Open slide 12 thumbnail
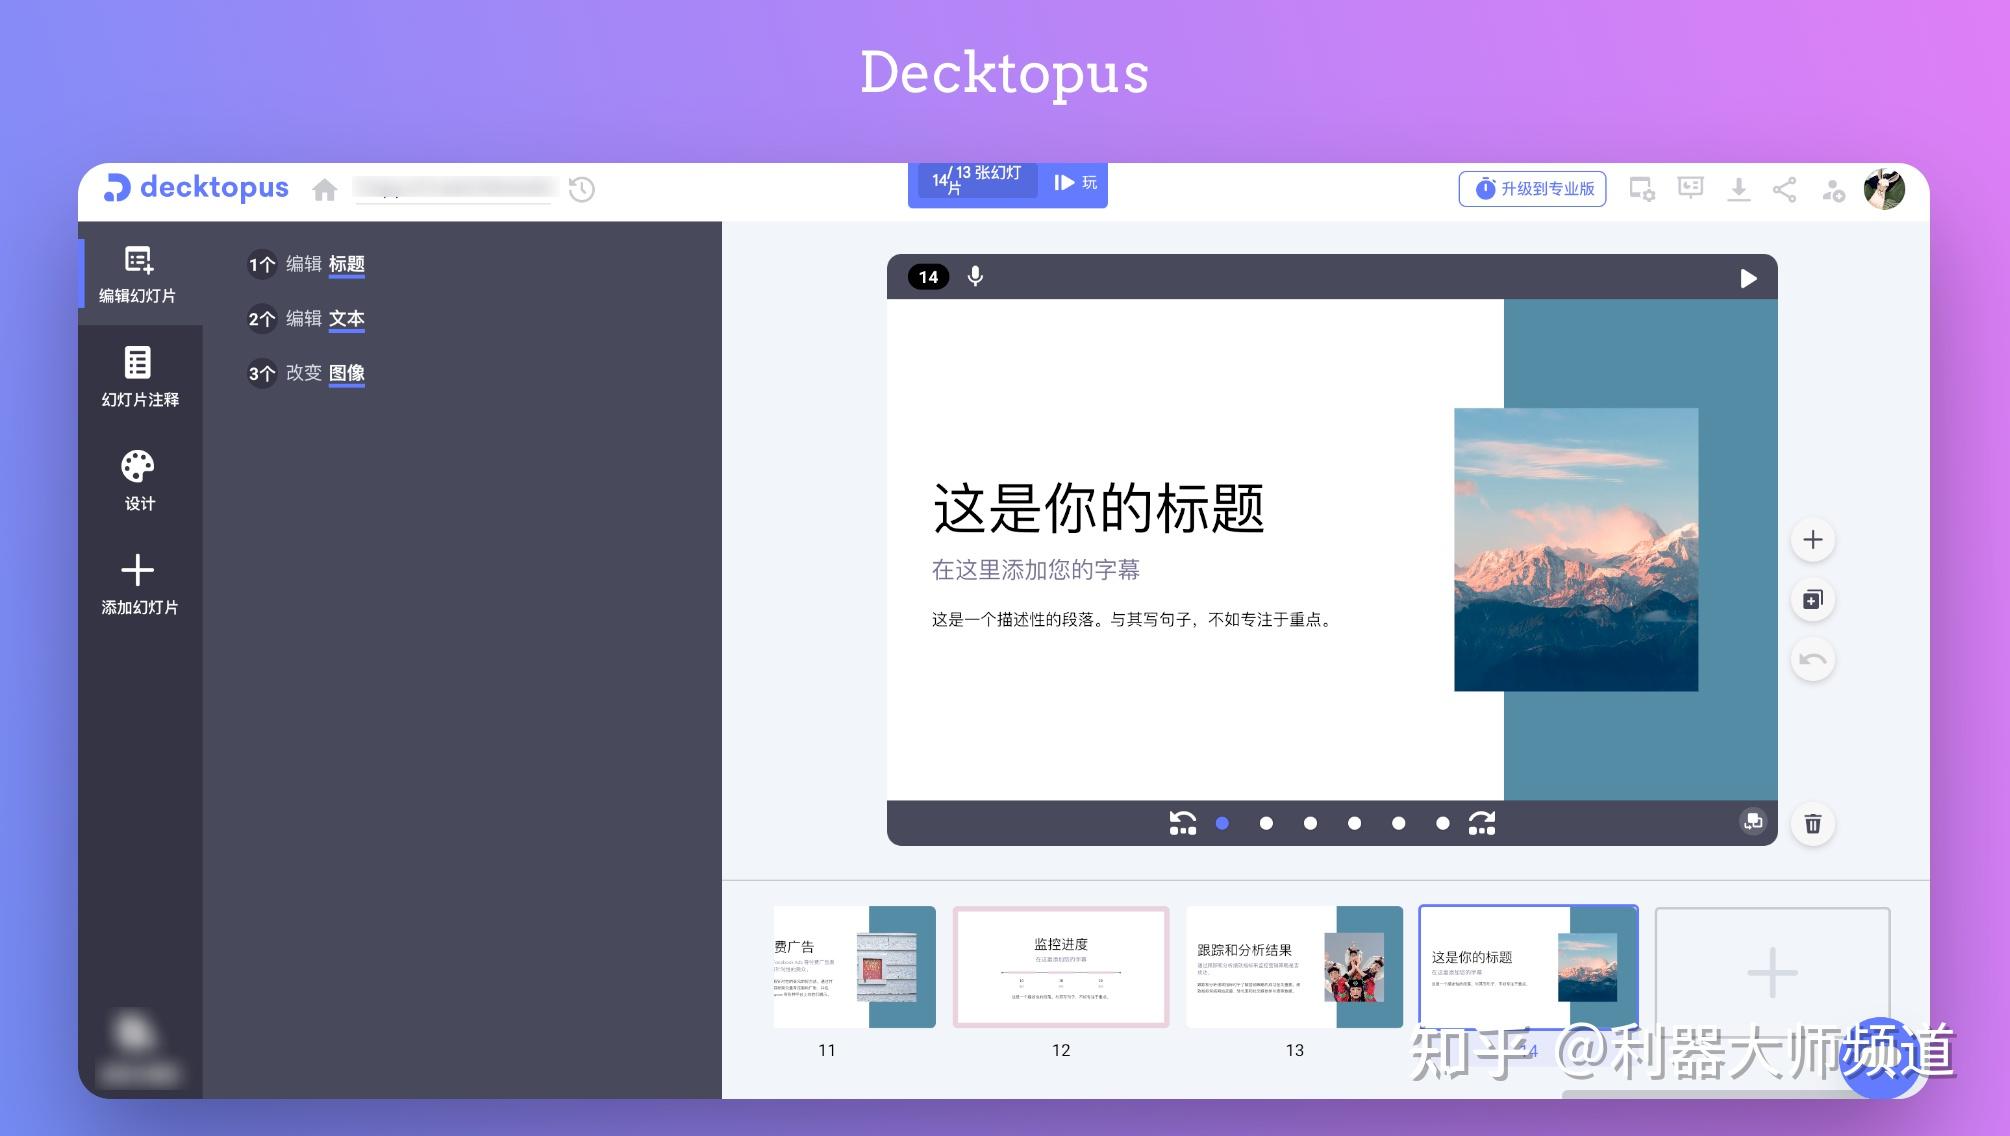Screen dimensions: 2010x1136 point(1061,967)
